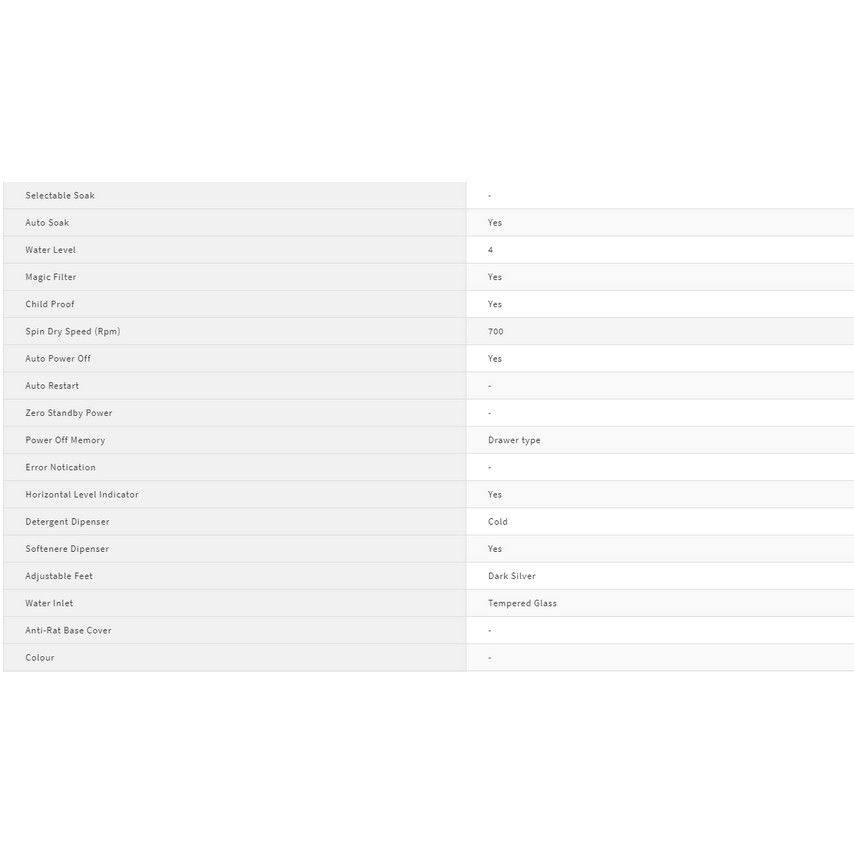Select the Auto Soak label

pyautogui.click(x=47, y=223)
